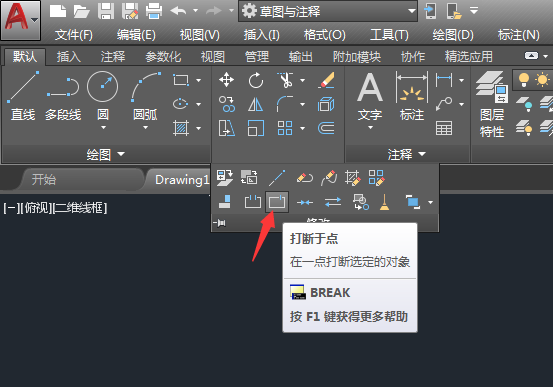Open the draw order dropdown arrow
This screenshot has width=553, height=387.
click(431, 202)
